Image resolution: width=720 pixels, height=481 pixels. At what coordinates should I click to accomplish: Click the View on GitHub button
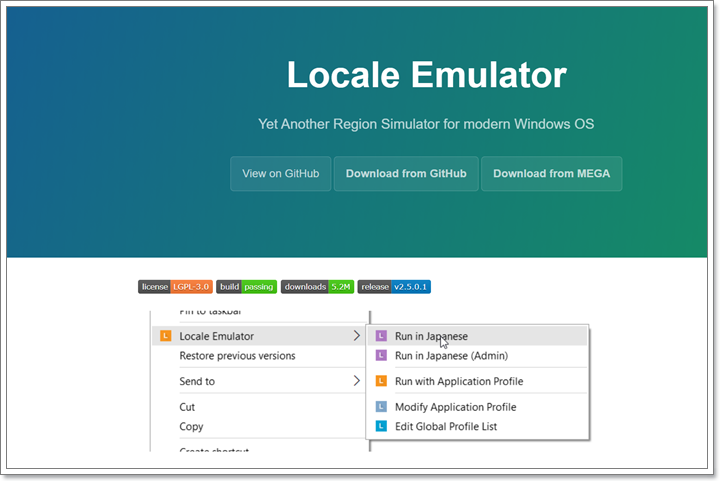[x=281, y=173]
